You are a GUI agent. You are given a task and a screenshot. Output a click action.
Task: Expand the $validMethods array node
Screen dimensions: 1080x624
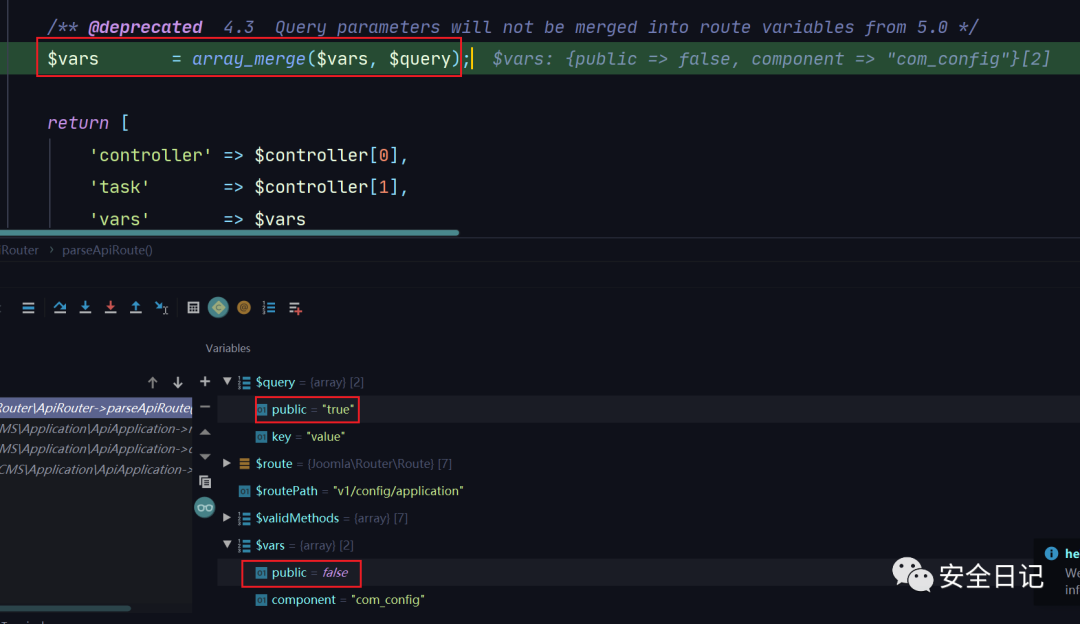[x=228, y=518]
